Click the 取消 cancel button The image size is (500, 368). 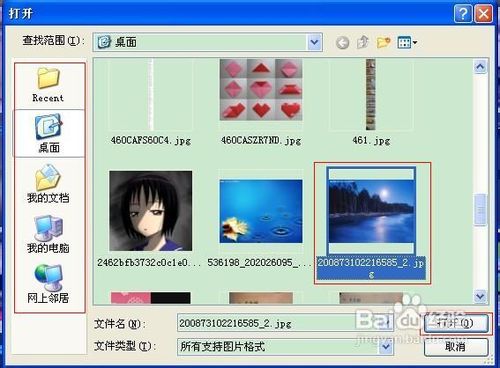click(x=455, y=347)
